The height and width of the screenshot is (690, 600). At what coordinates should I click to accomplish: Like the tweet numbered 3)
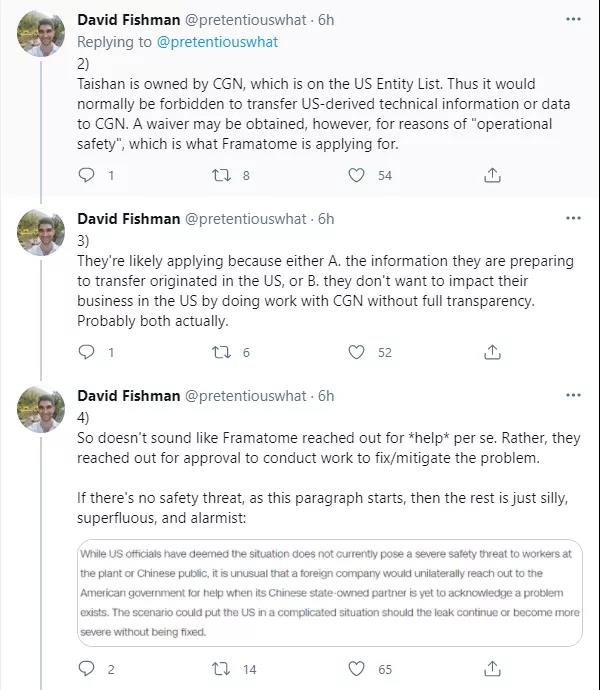click(357, 352)
